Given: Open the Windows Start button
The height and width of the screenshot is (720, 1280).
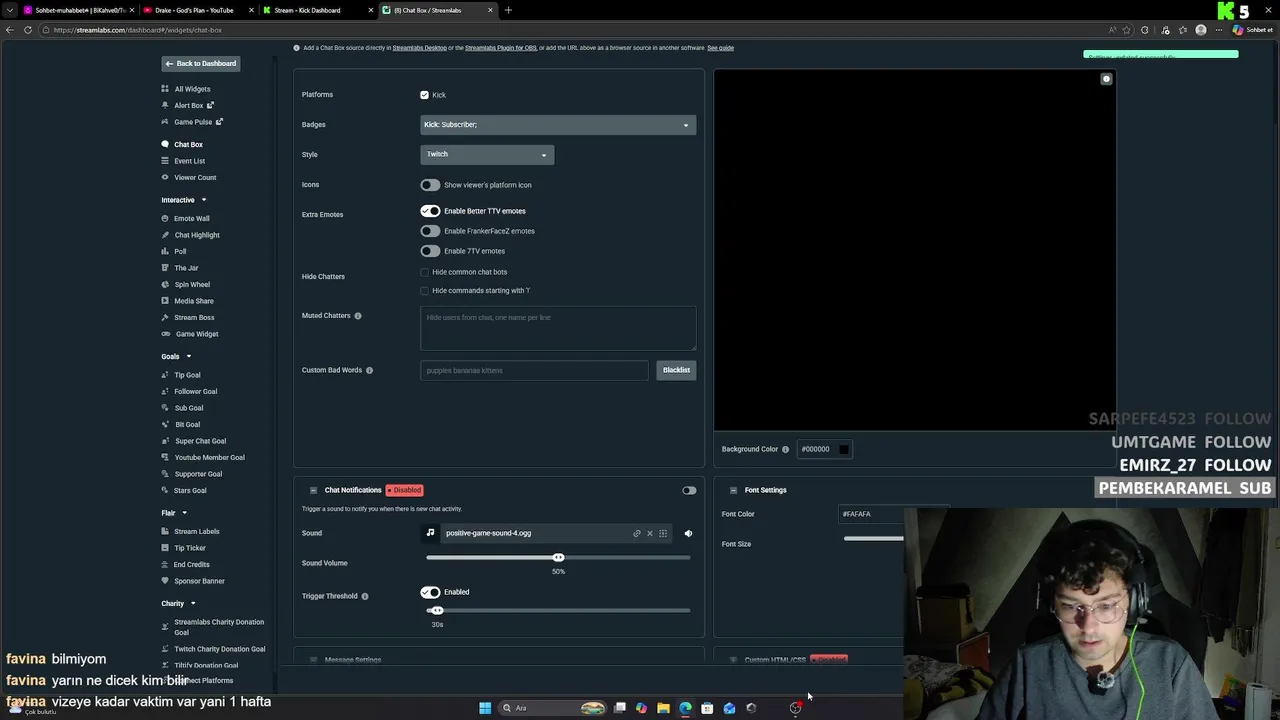Looking at the screenshot, I should pyautogui.click(x=485, y=708).
